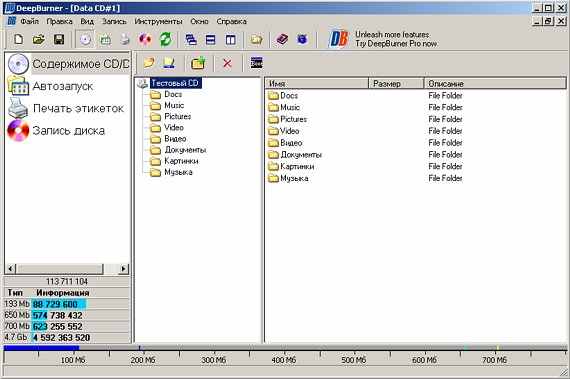Screen dimensions: 570x379
Task: Click the New project toolbar icon
Action: point(18,39)
